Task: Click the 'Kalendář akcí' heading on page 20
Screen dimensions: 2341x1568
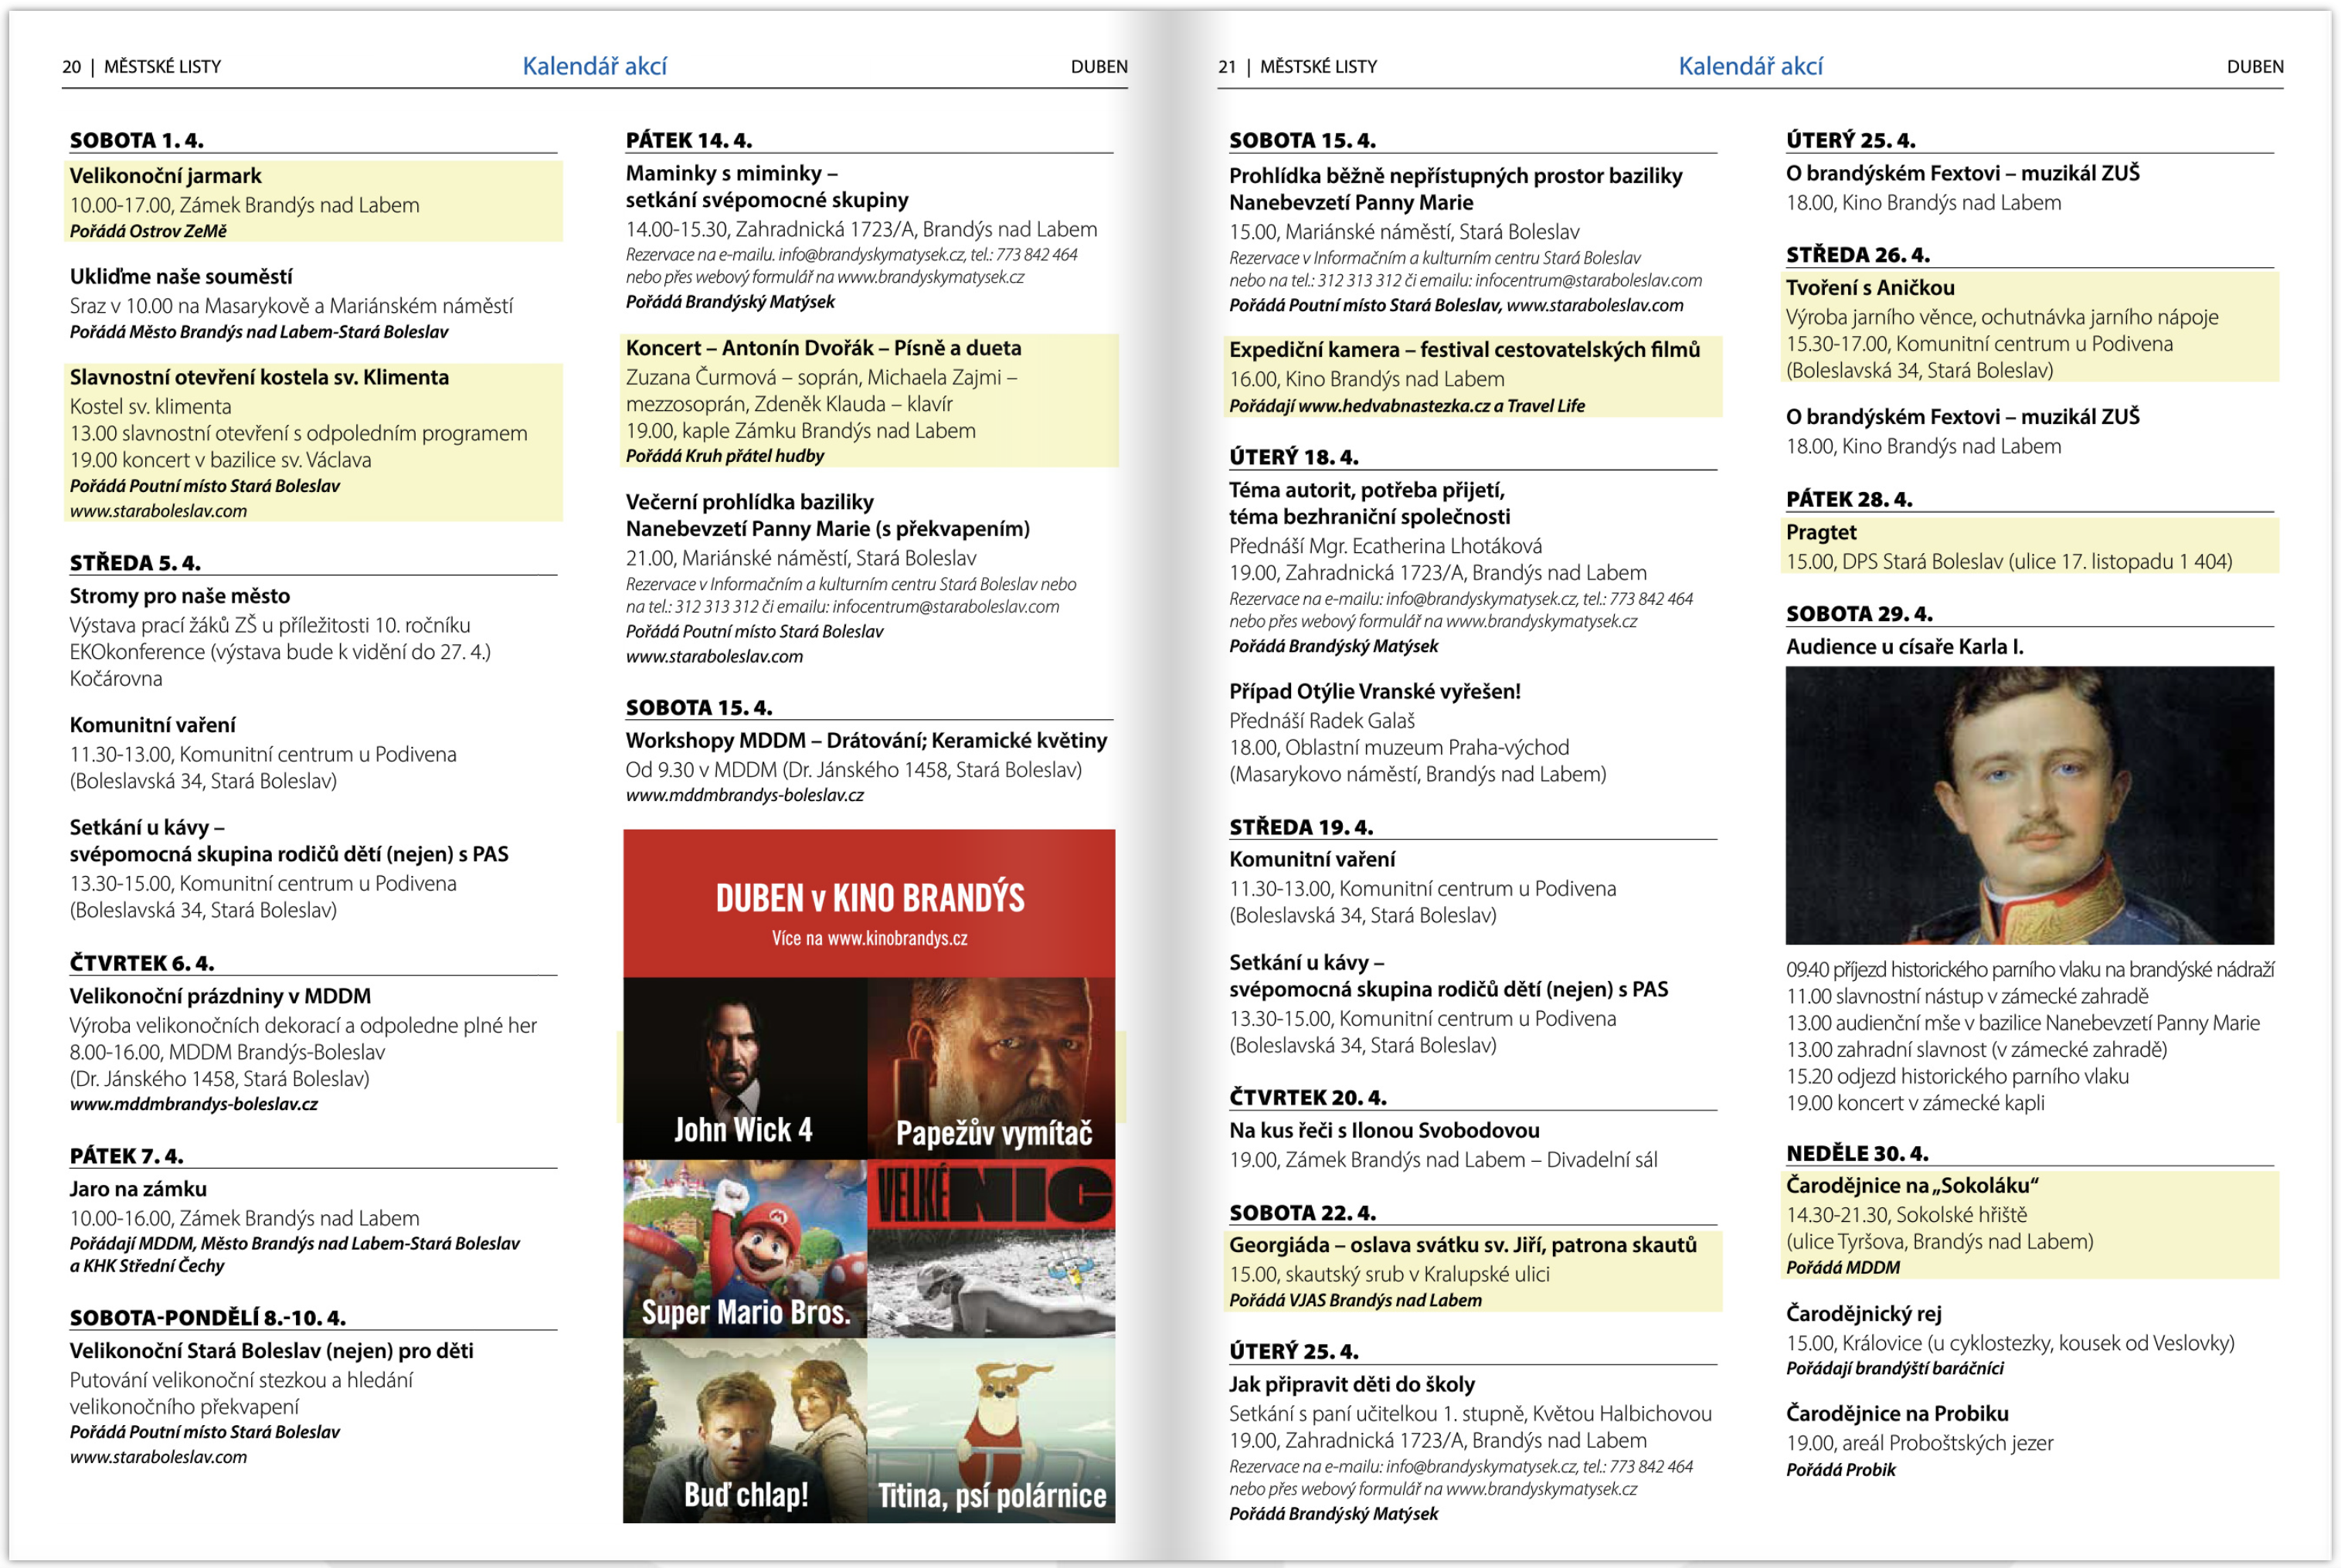Action: click(x=594, y=66)
